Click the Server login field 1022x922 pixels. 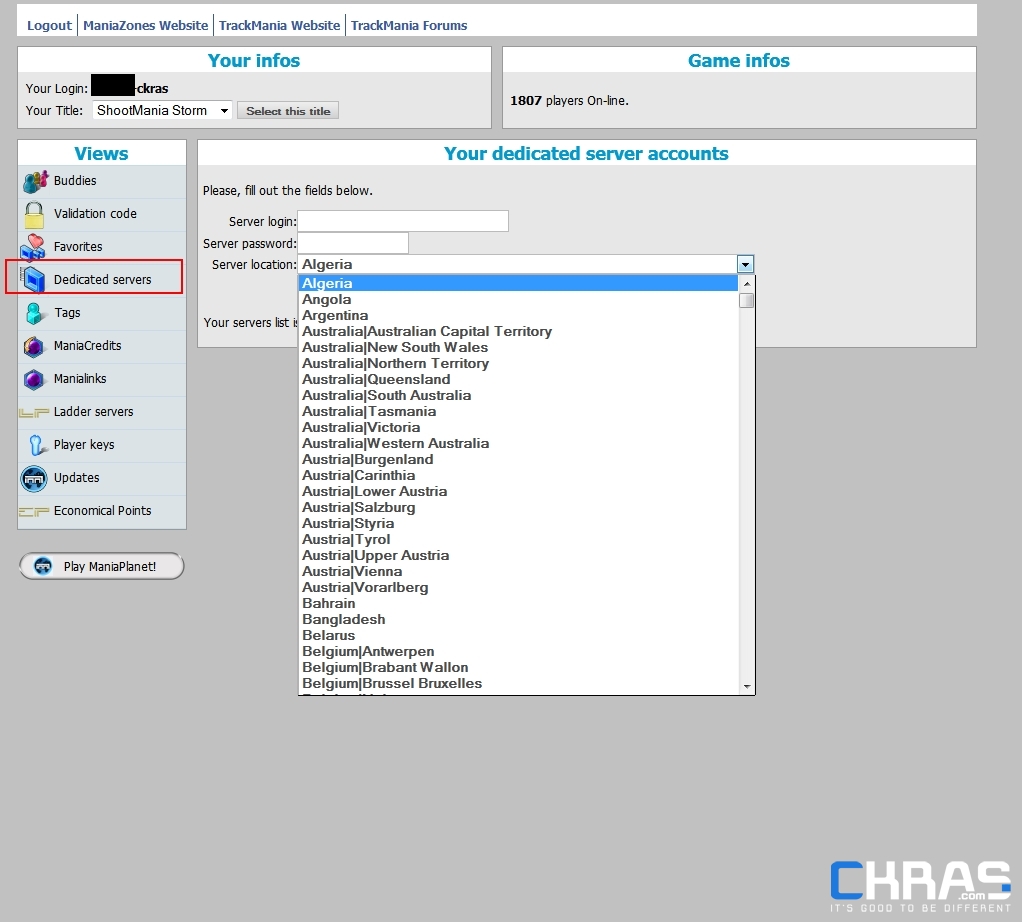click(403, 221)
